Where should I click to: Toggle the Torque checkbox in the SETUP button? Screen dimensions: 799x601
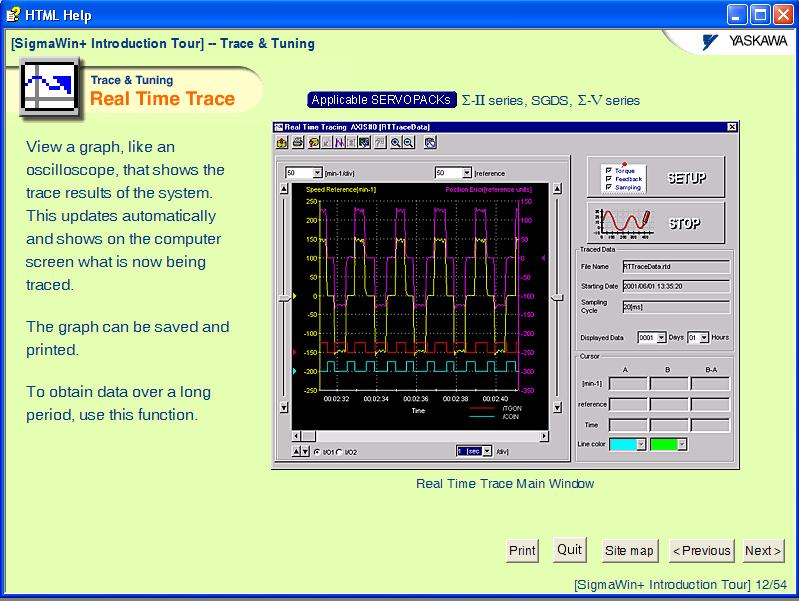tap(608, 171)
